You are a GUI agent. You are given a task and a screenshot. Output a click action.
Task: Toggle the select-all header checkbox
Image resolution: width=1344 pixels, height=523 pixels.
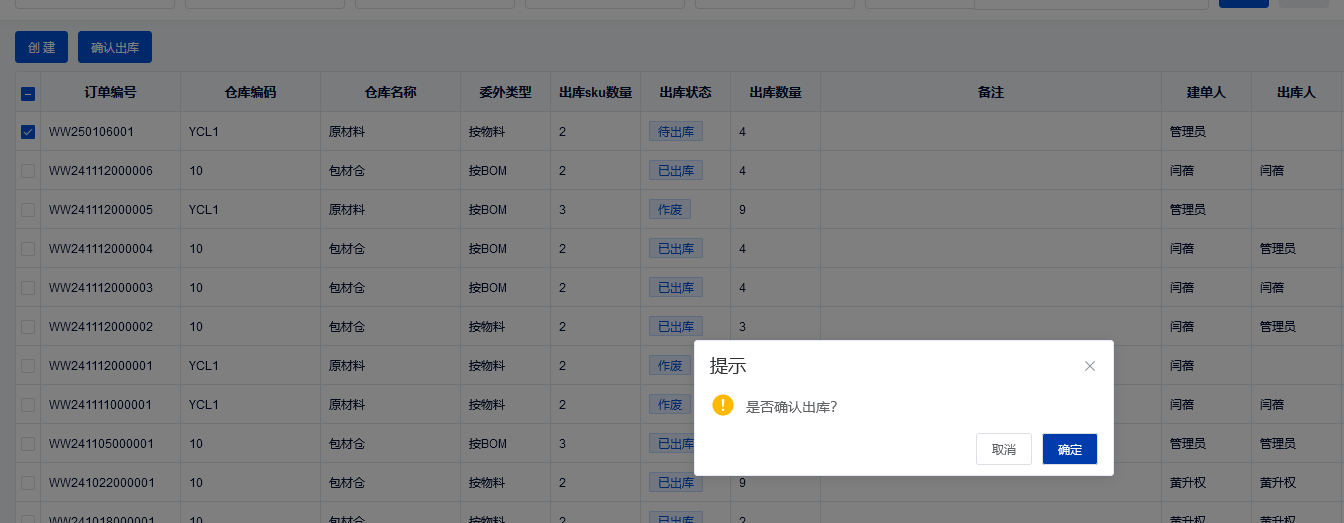point(28,93)
